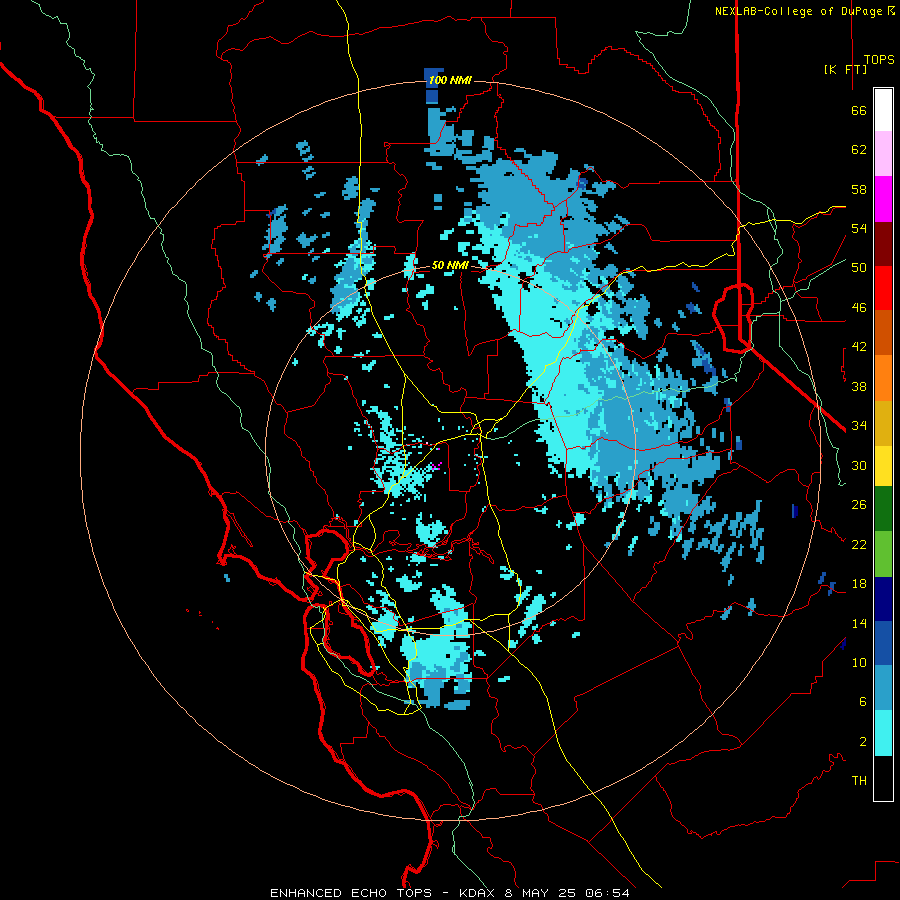Click the 58 legend value
Screen dimensions: 900x900
coord(859,189)
